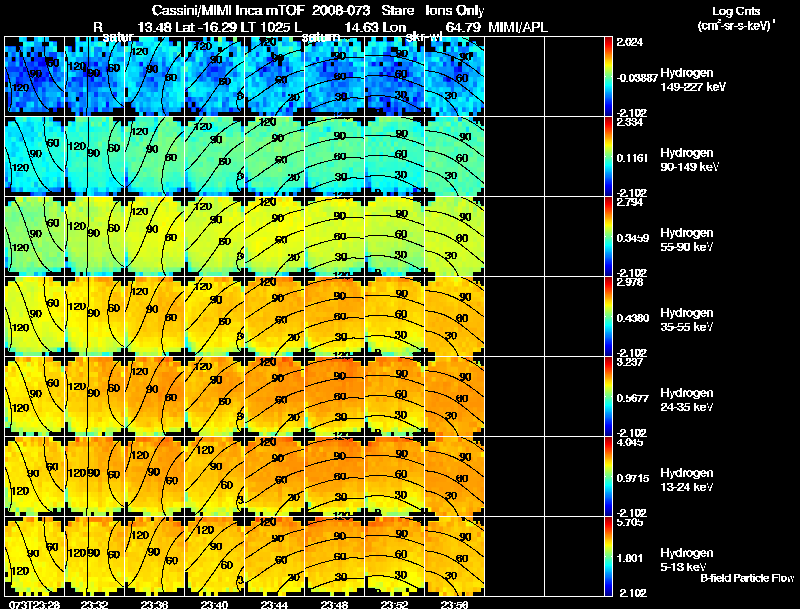Image resolution: width=800 pixels, height=609 pixels.
Task: Click the colorbar maximum value '2.794'
Action: (630, 202)
